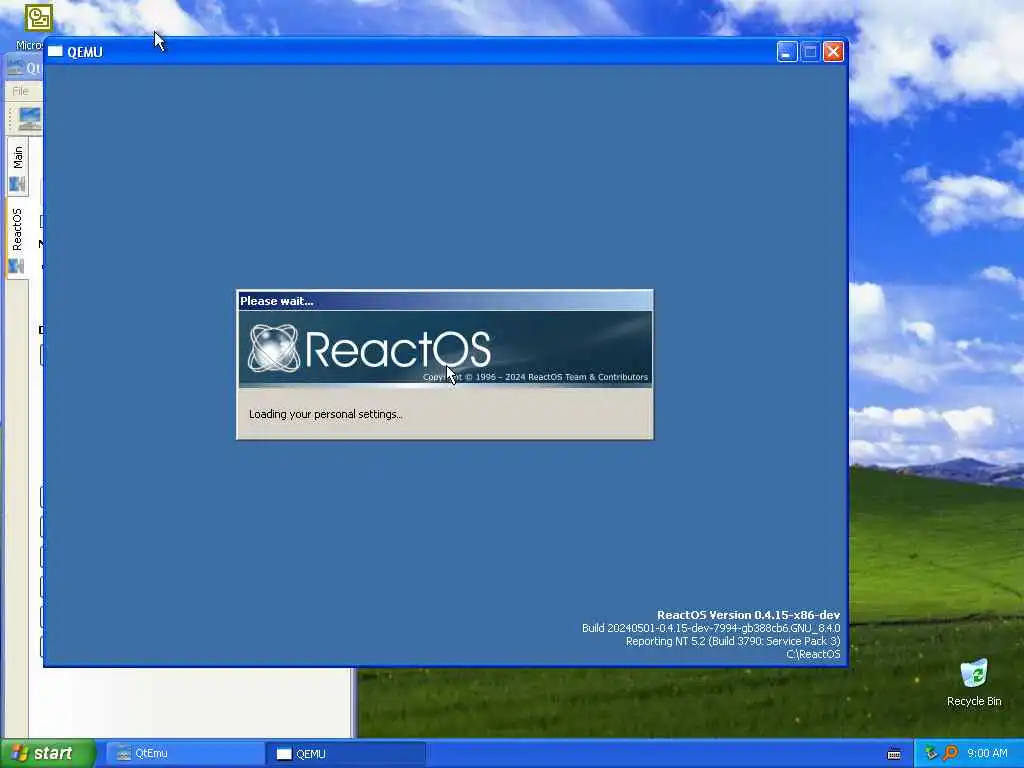Click the orange magnifier tray icon
Screen dimensions: 1024x768
tap(950, 753)
